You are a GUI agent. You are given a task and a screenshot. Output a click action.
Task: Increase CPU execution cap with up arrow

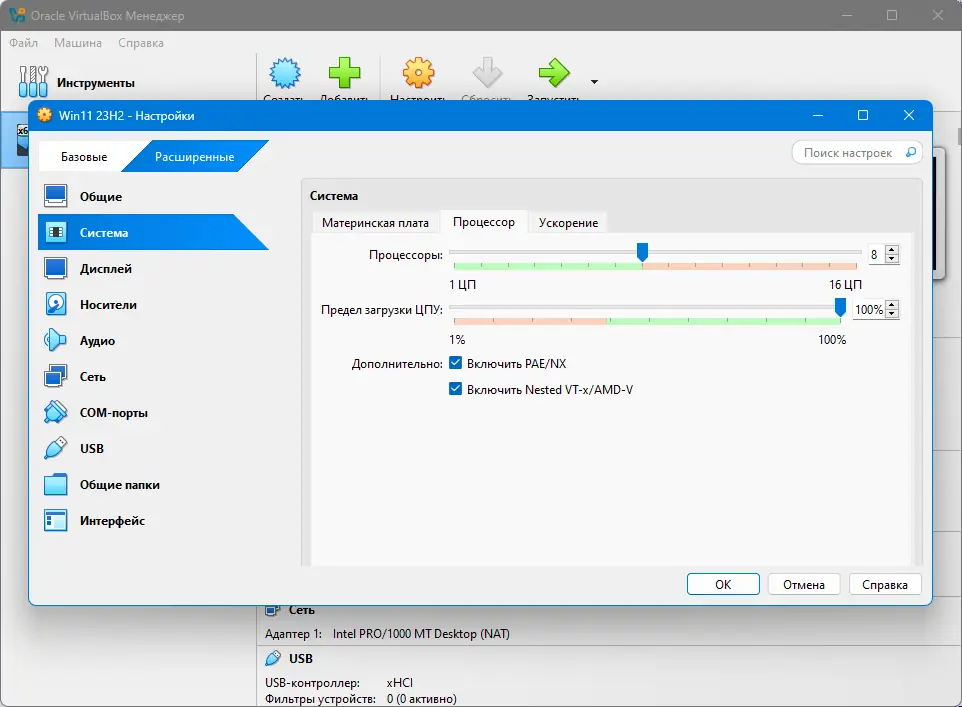coord(893,305)
